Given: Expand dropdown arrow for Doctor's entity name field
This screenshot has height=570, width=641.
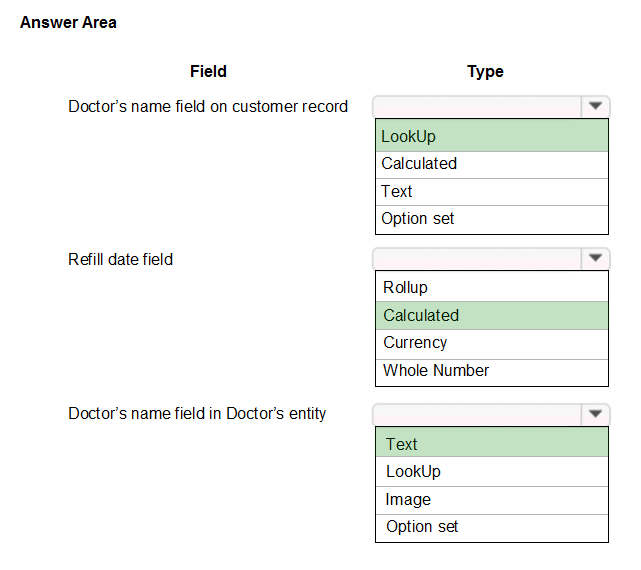Looking at the screenshot, I should pos(595,414).
